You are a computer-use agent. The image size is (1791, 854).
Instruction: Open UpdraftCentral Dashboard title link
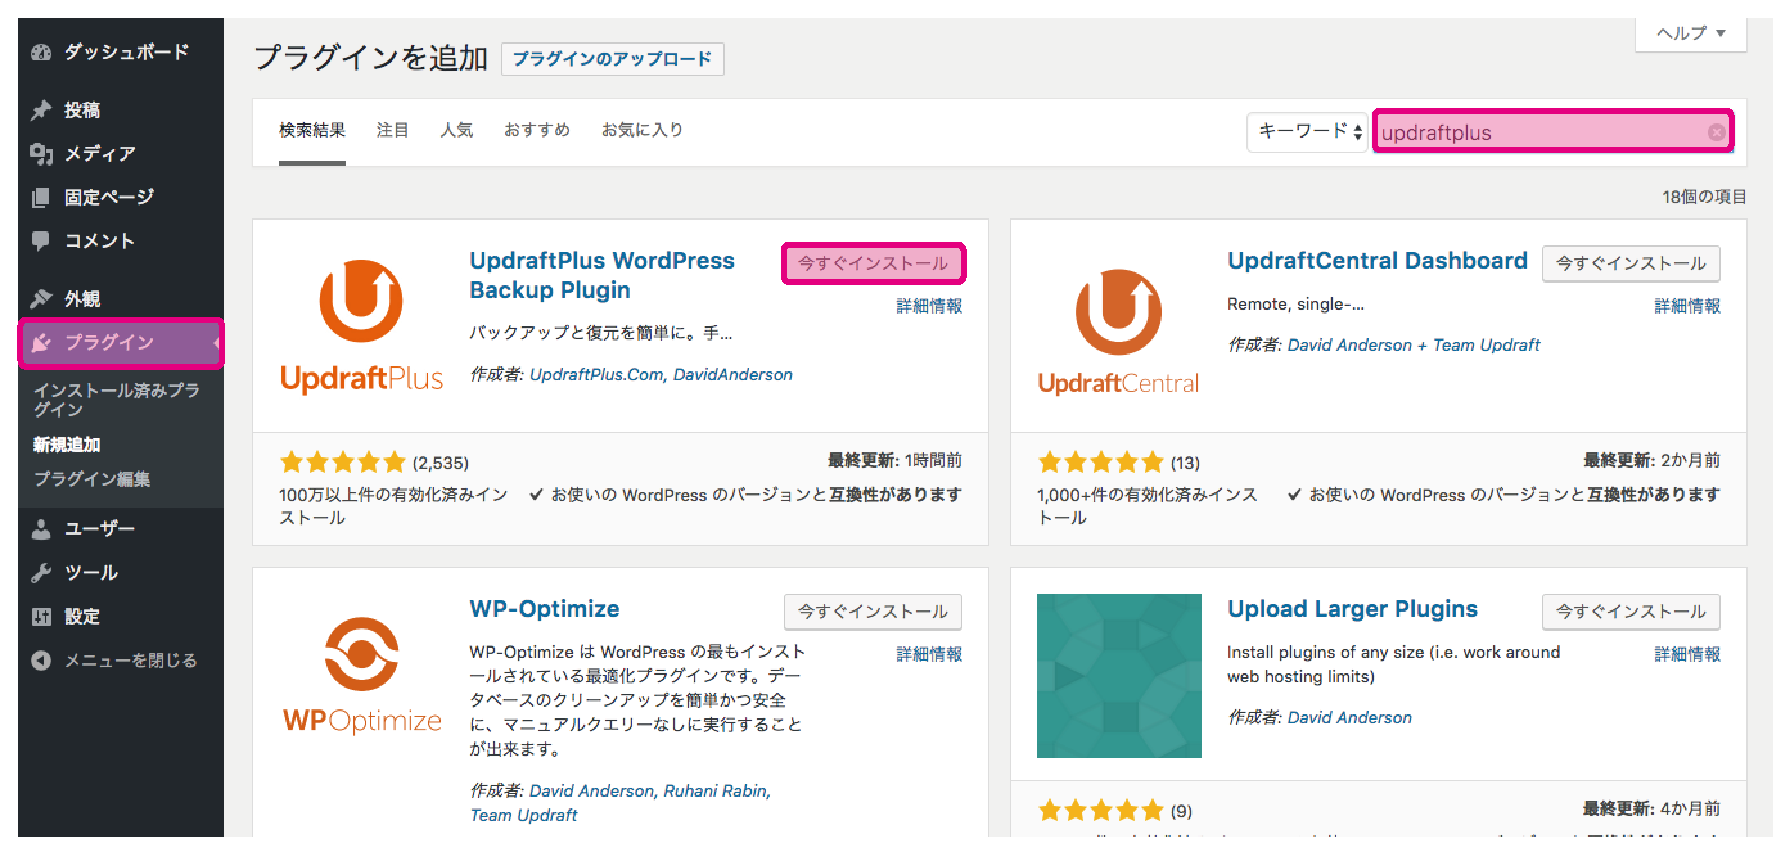point(1377,261)
